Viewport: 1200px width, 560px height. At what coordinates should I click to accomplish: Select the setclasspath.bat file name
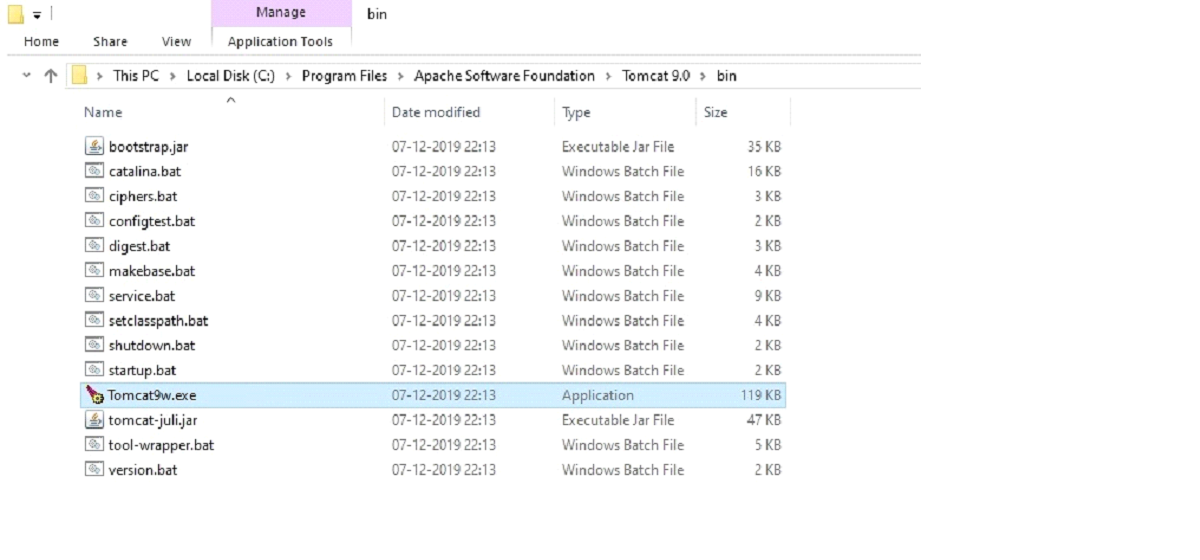pyautogui.click(x=158, y=321)
